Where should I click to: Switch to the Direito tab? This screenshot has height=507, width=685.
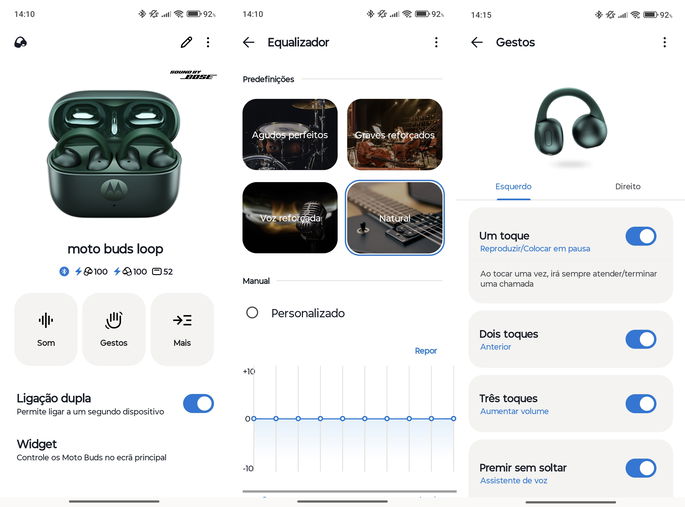pos(628,186)
